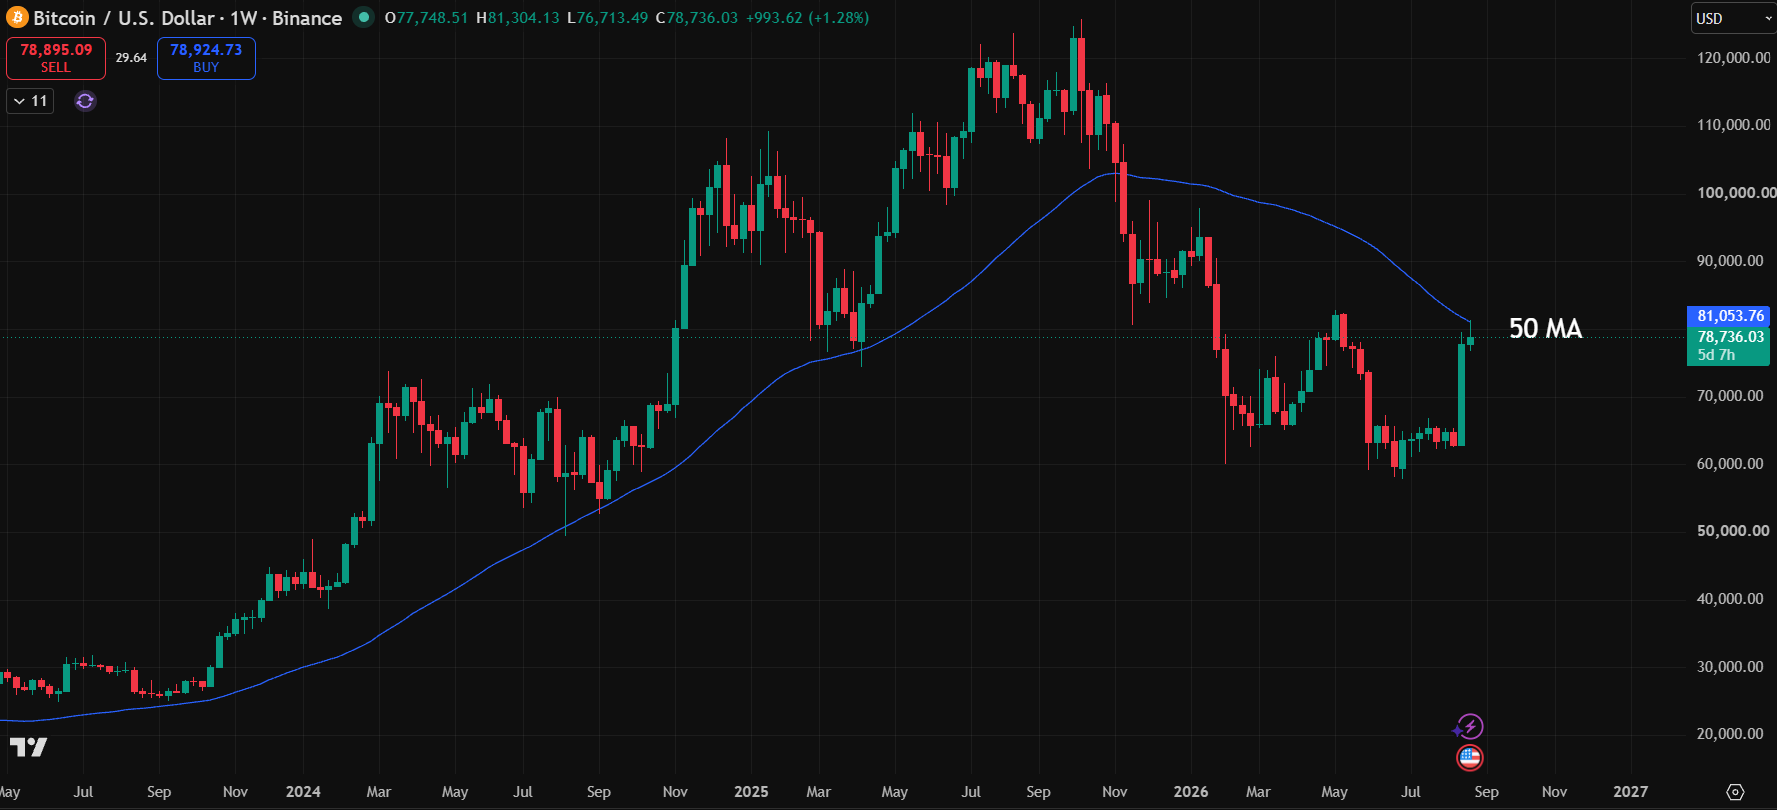Click the 110,000.00 price axis label
The width and height of the screenshot is (1777, 810).
pos(1733,125)
